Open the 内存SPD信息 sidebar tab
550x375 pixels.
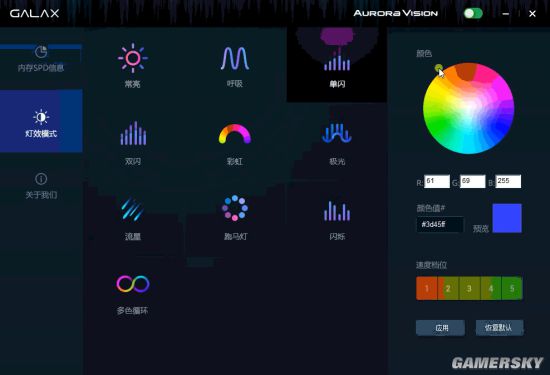coord(41,58)
